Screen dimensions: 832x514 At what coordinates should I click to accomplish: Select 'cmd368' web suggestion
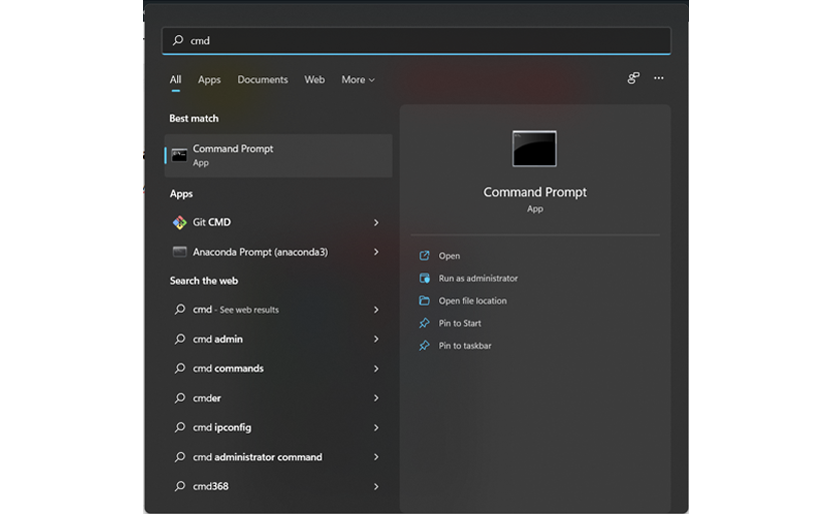pyautogui.click(x=279, y=486)
